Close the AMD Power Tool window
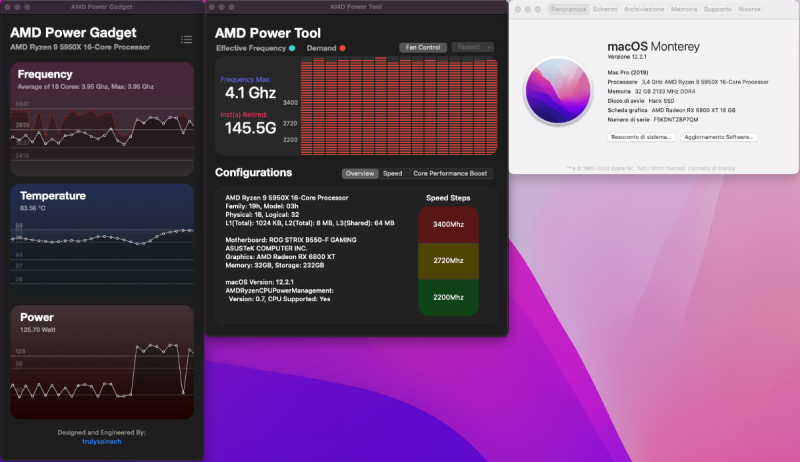Image resolution: width=800 pixels, height=462 pixels. [x=211, y=7]
